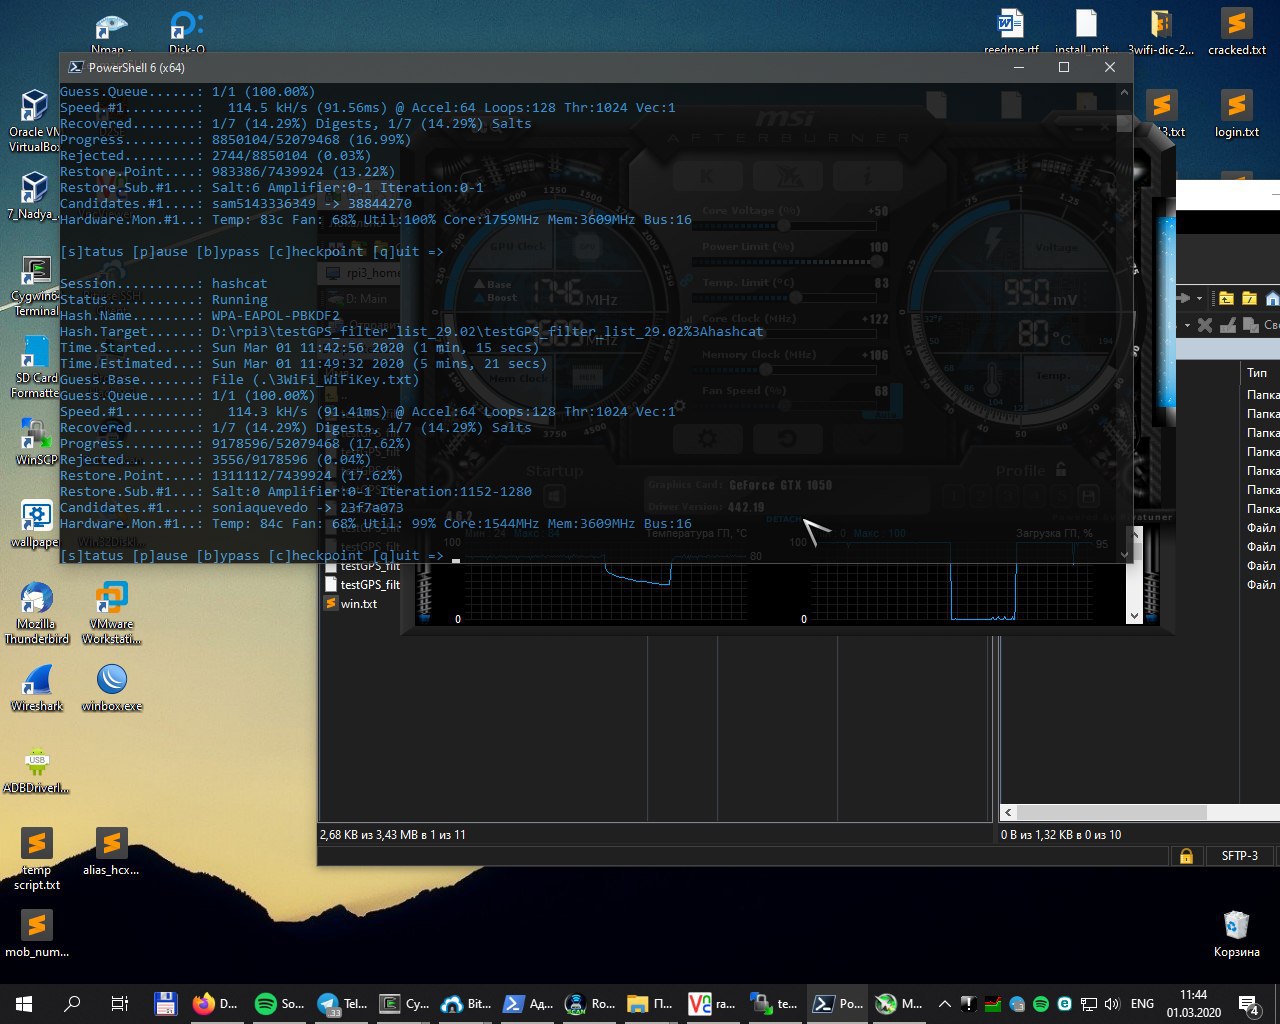This screenshot has width=1280, height=1024.
Task: Open the 7_Nadya VirtualBox shortcut
Action: point(34,195)
